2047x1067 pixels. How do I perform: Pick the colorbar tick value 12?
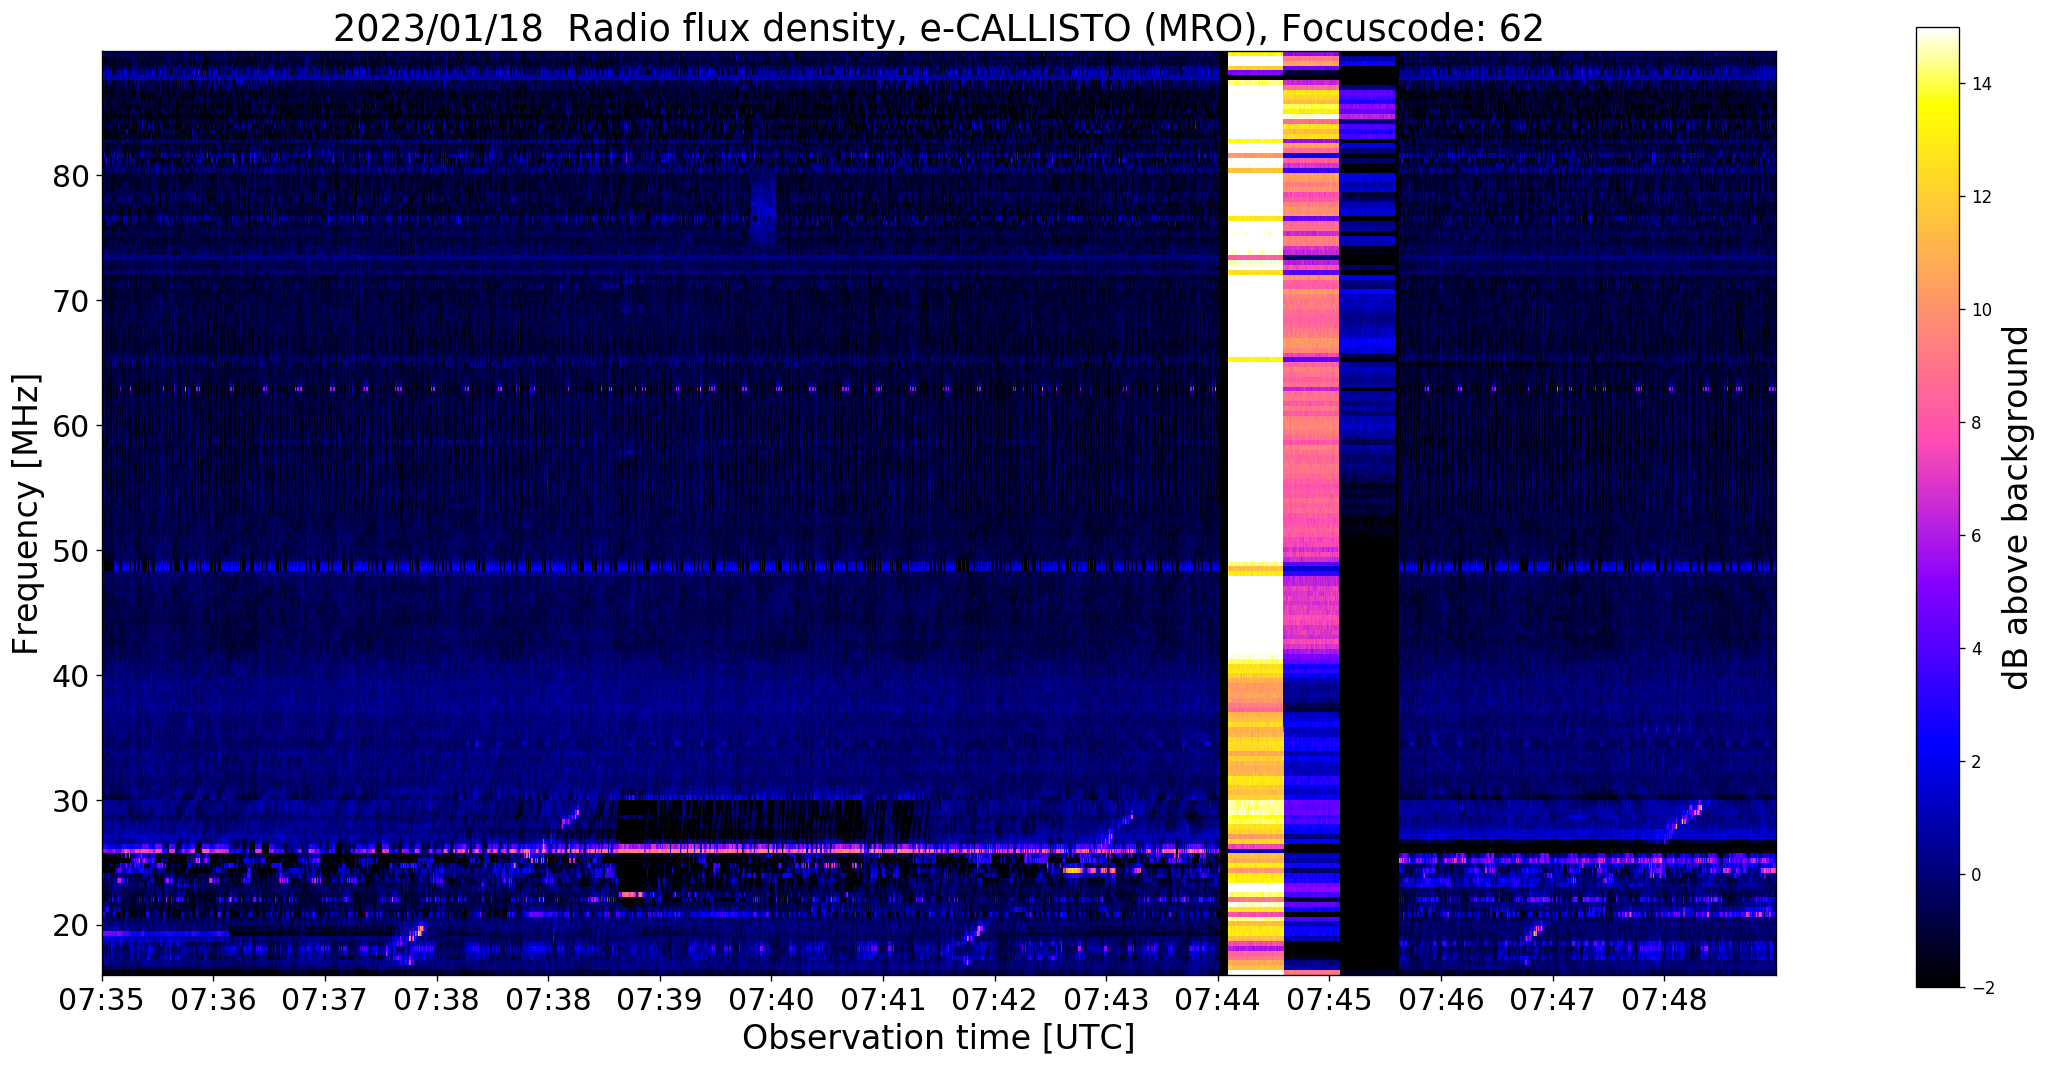(x=1980, y=197)
